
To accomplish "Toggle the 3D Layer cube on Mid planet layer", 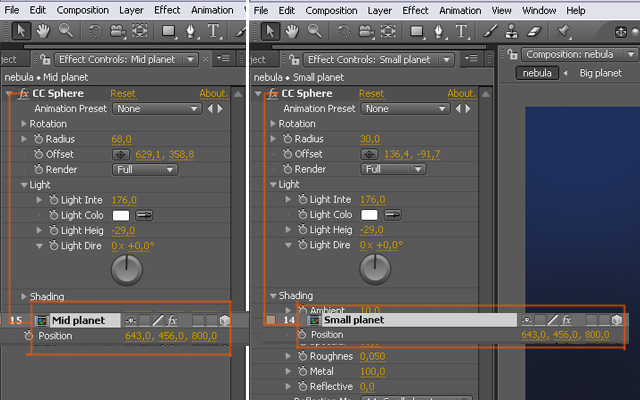I will click(224, 320).
